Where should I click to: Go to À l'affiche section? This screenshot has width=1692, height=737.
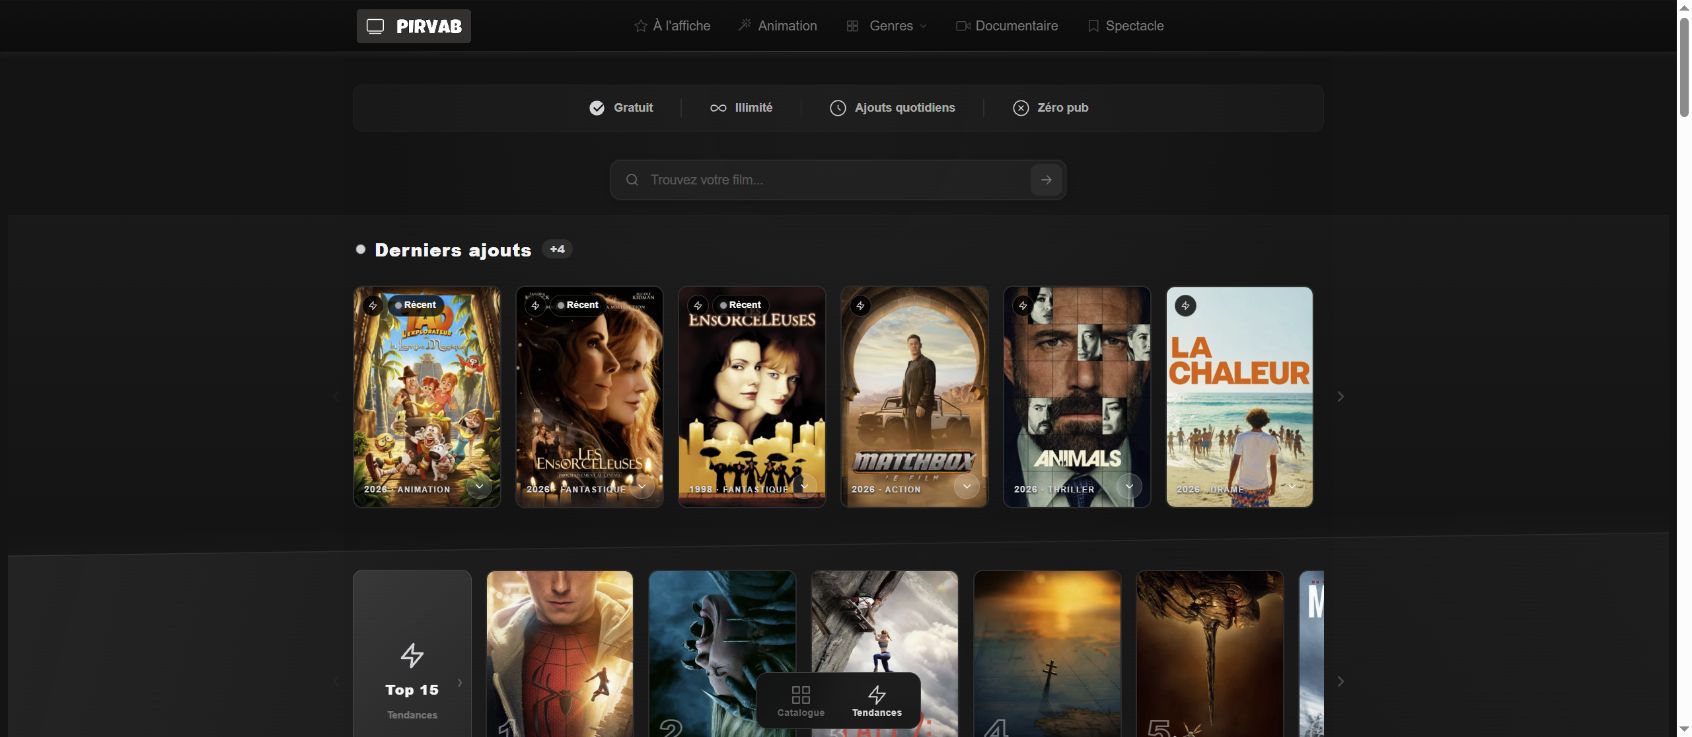(x=672, y=26)
